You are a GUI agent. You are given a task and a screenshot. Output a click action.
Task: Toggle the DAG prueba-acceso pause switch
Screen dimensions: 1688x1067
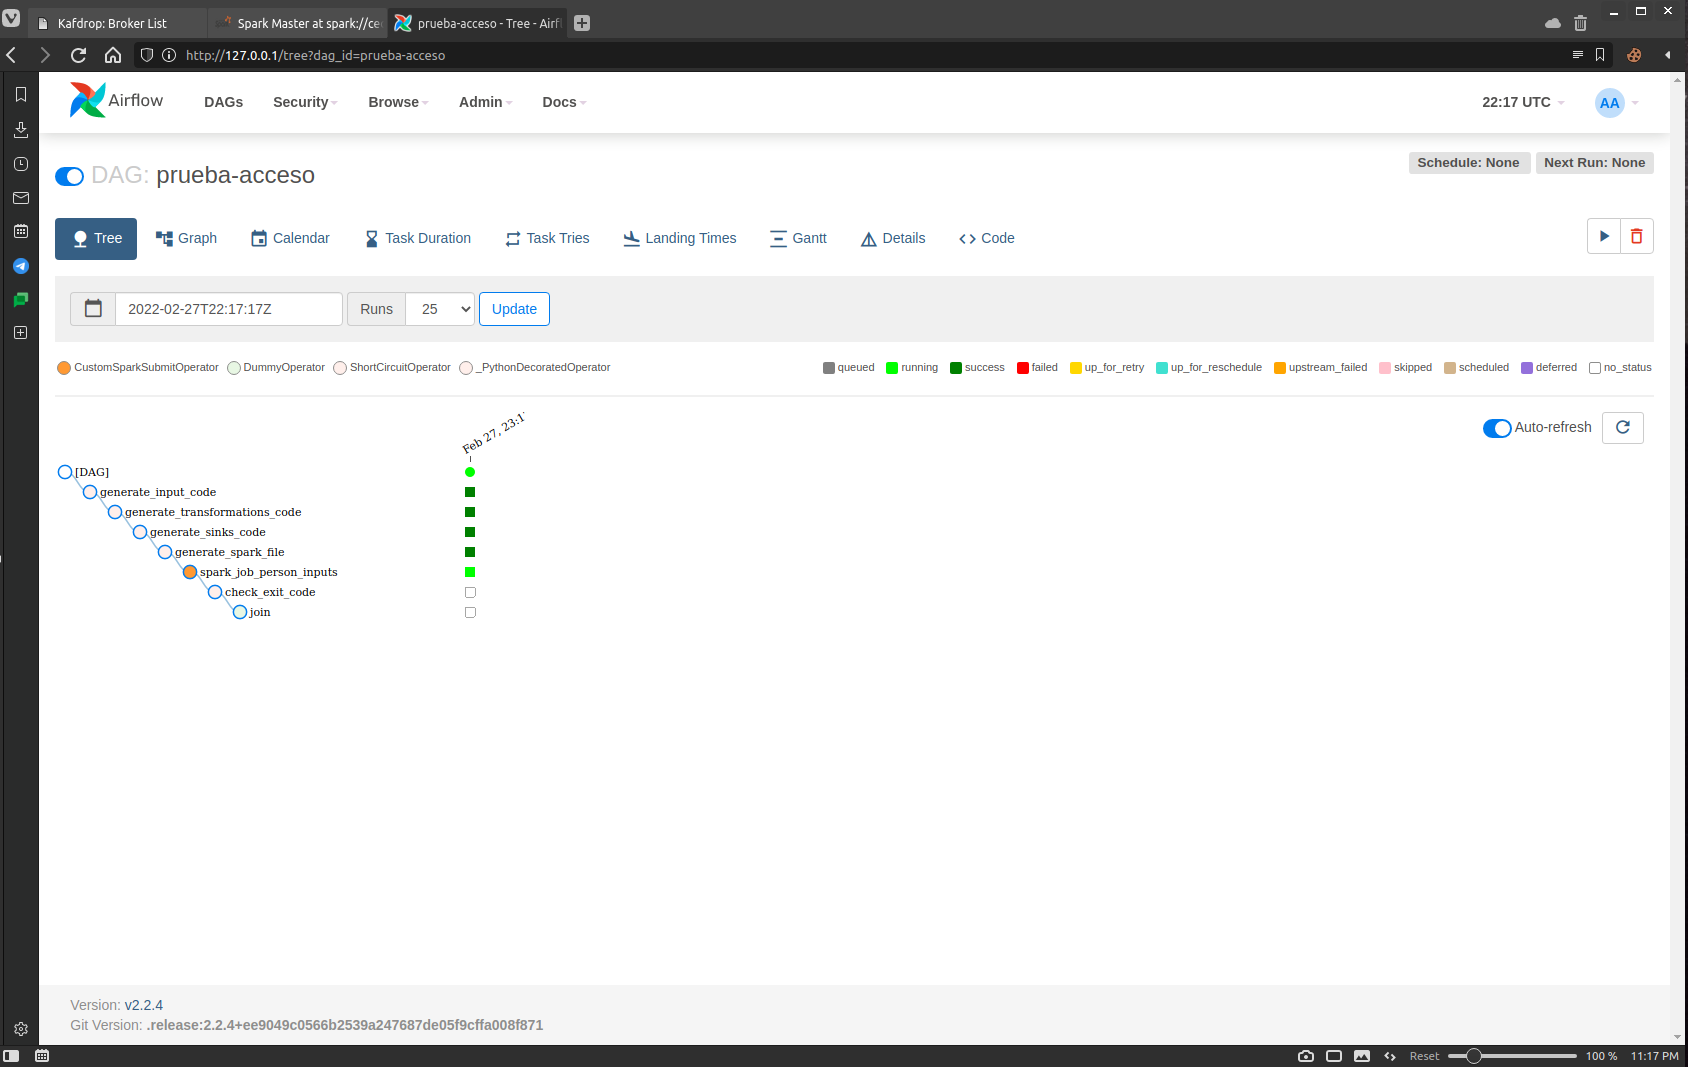pos(69,176)
